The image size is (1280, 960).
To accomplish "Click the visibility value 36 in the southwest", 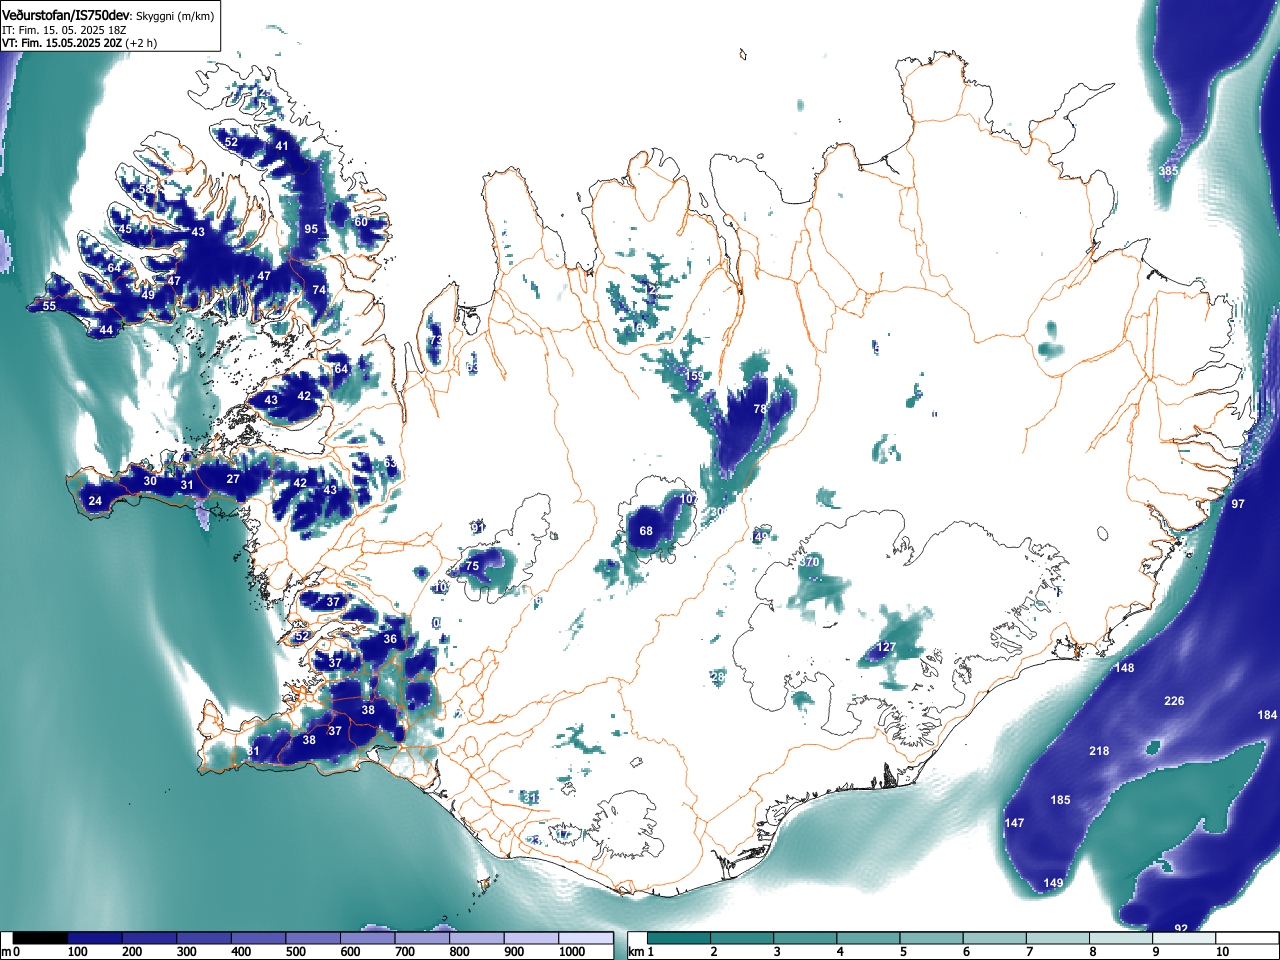I will point(390,639).
